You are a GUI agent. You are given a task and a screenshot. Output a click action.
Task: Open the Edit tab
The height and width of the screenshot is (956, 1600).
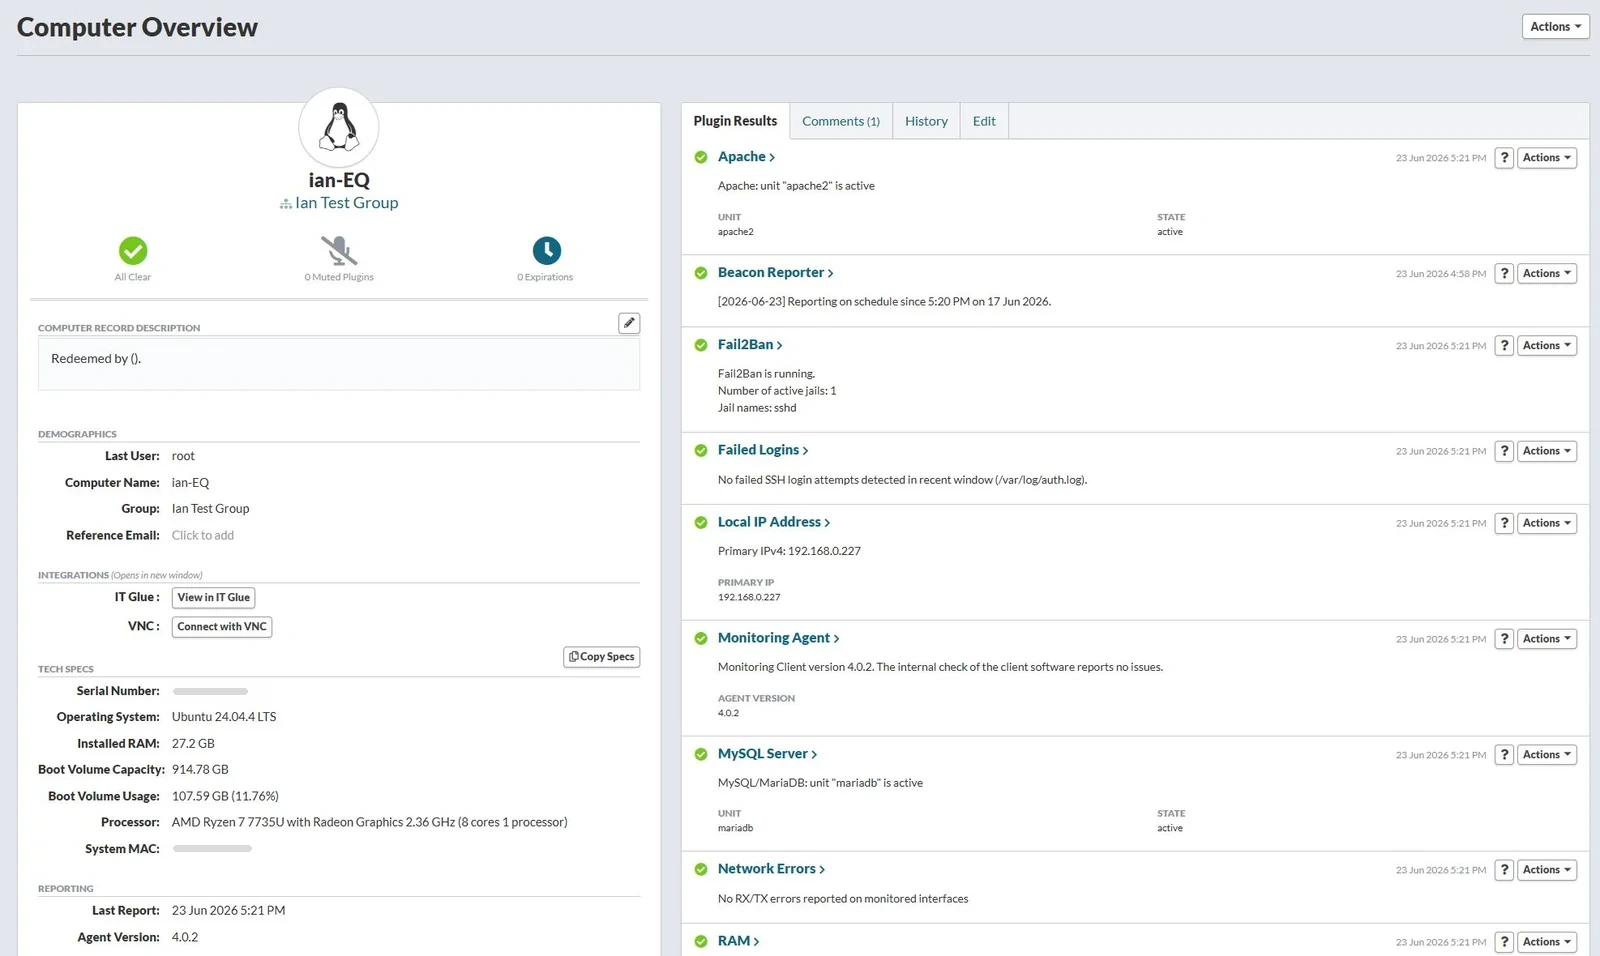click(x=984, y=121)
